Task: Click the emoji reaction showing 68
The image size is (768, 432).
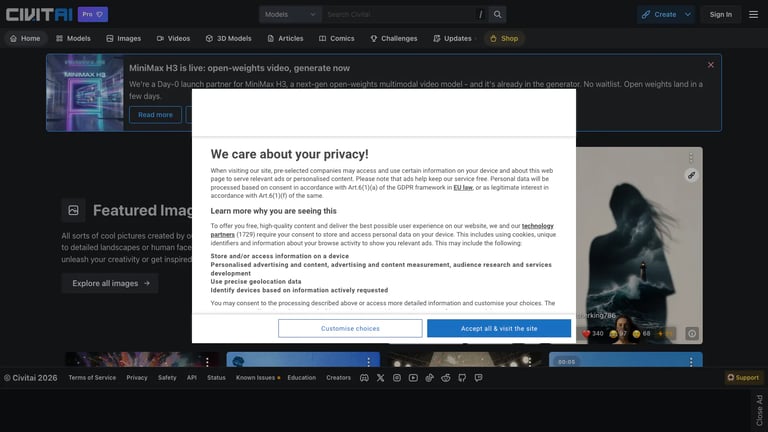Action: pos(641,334)
